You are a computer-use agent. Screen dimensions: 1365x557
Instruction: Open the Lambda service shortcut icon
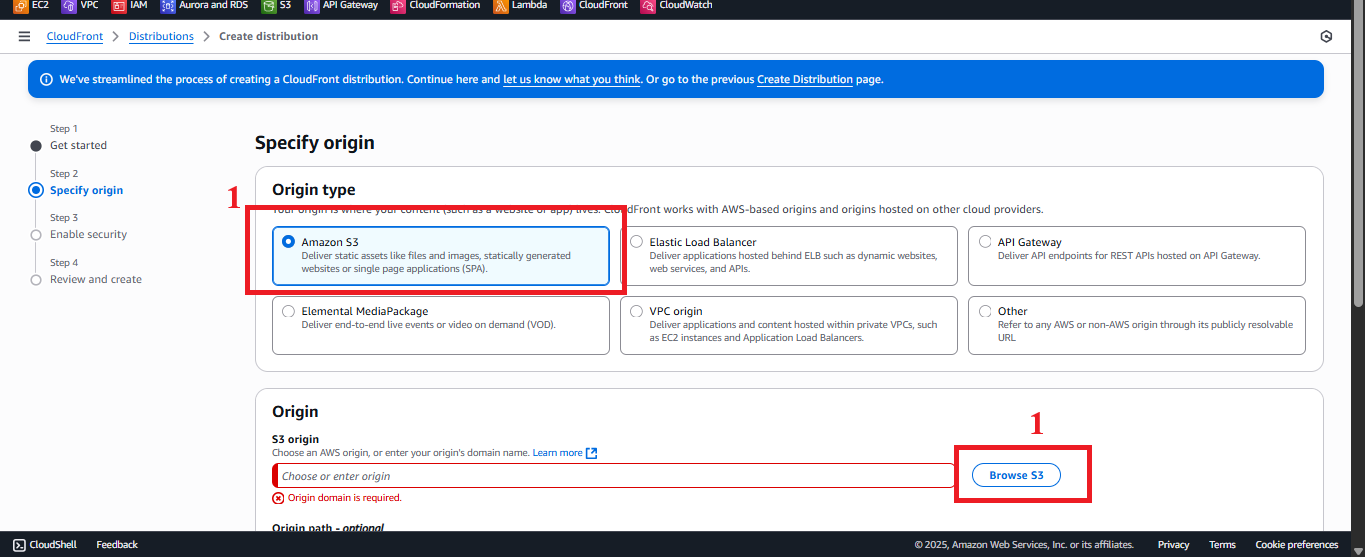[501, 6]
